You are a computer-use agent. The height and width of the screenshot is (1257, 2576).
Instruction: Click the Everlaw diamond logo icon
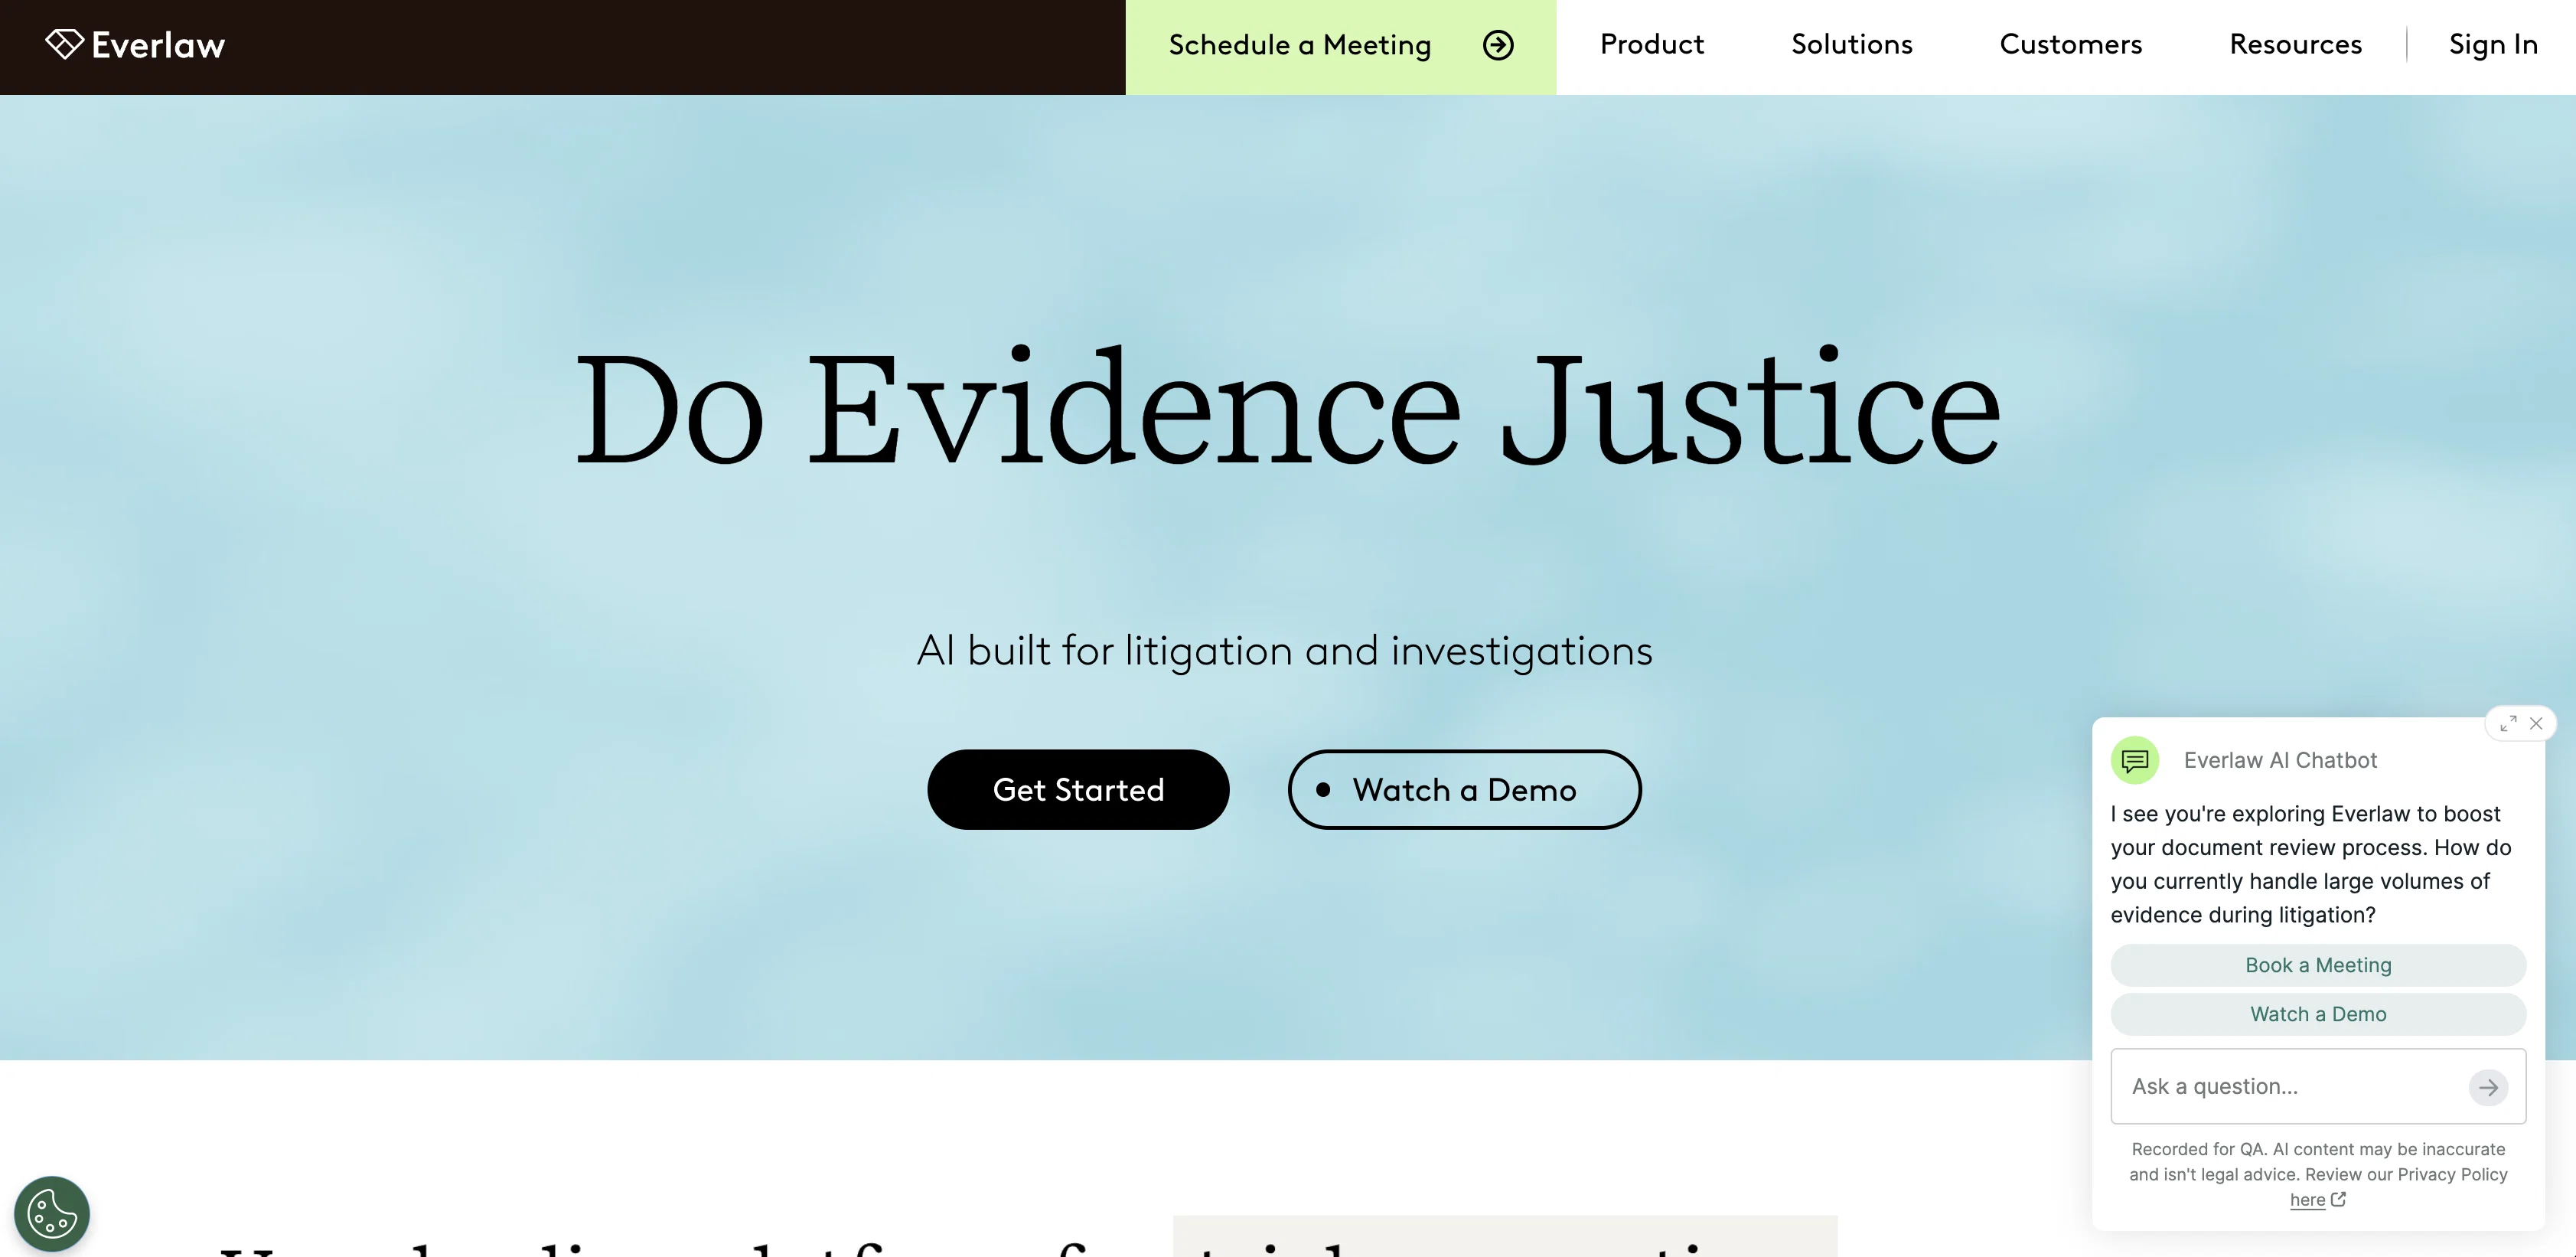64,44
